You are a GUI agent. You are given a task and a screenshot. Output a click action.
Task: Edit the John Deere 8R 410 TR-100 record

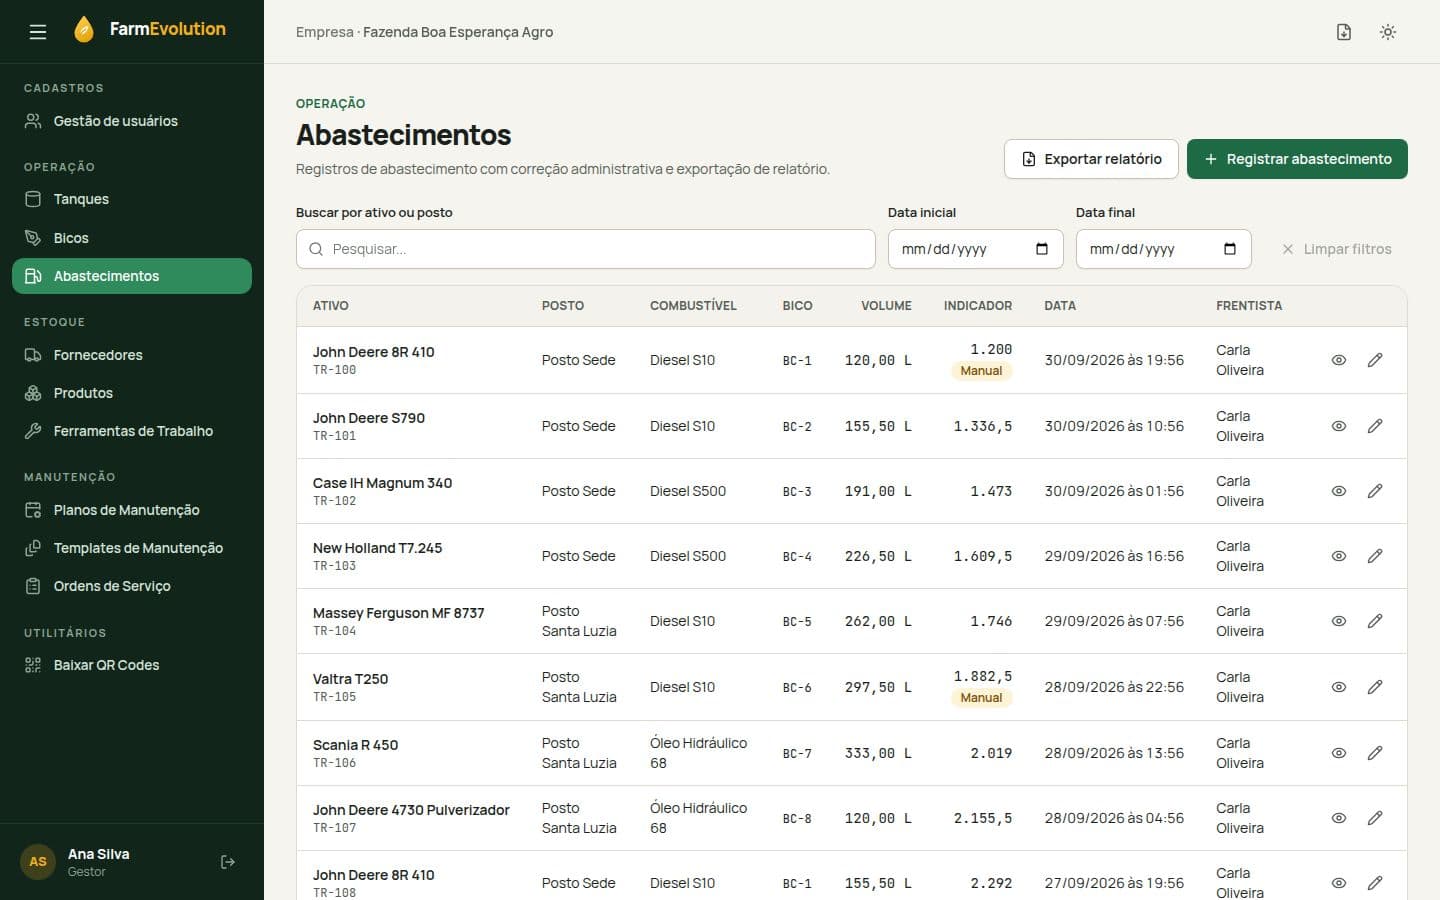tap(1375, 360)
